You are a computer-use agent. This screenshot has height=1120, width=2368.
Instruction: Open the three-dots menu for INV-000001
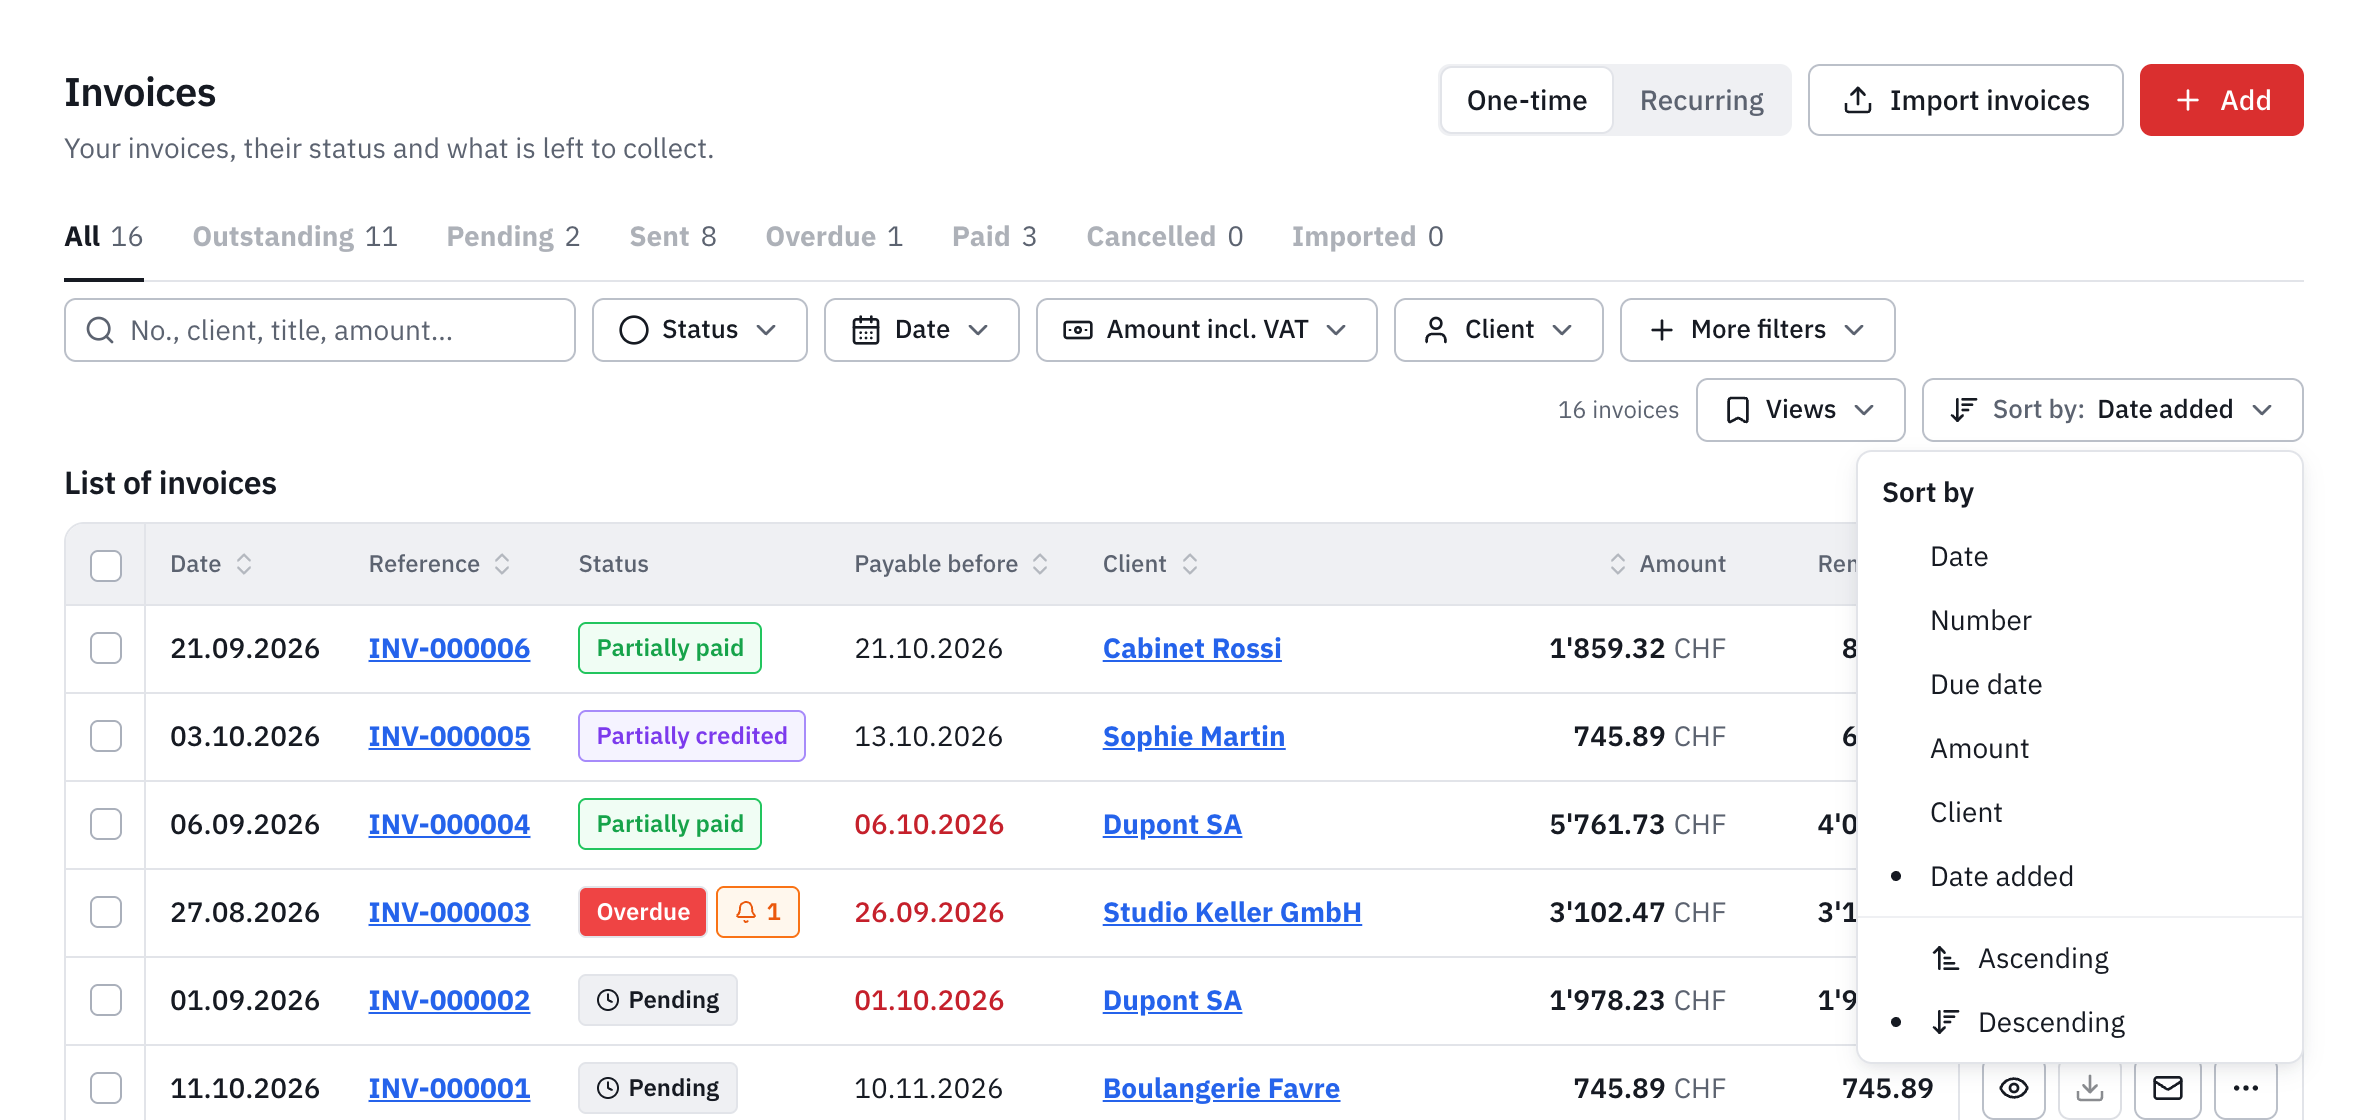pos(2245,1088)
